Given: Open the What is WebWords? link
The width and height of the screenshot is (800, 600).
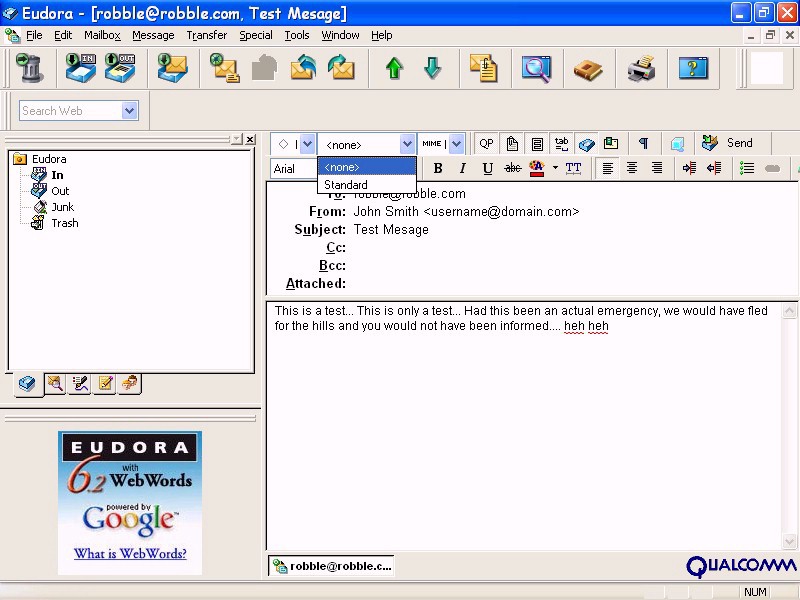Looking at the screenshot, I should pyautogui.click(x=130, y=554).
